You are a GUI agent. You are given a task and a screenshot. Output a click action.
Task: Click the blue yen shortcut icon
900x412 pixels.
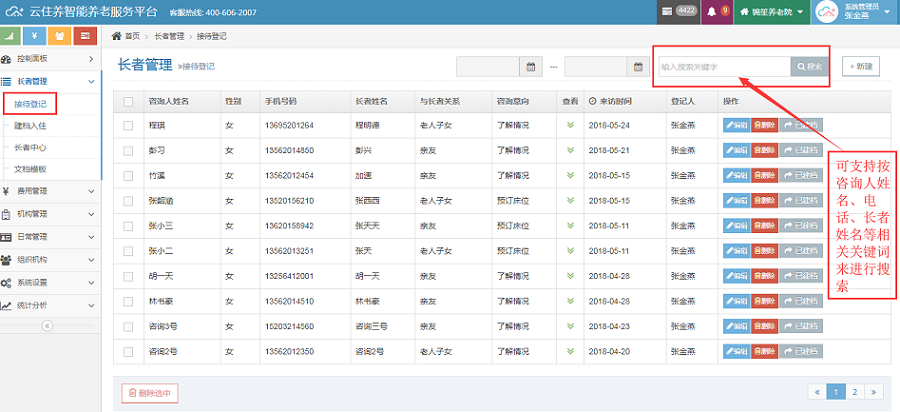coord(37,36)
